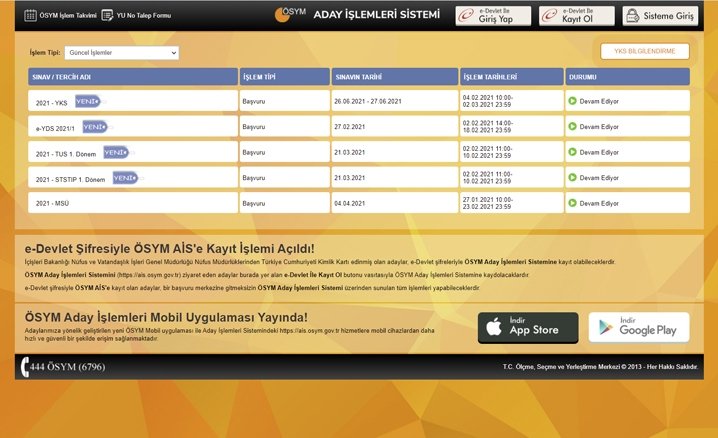Click ÖSYM Aday İşlemleri Mobil Uygulaması heading
This screenshot has height=438, width=718.
[x=166, y=317]
